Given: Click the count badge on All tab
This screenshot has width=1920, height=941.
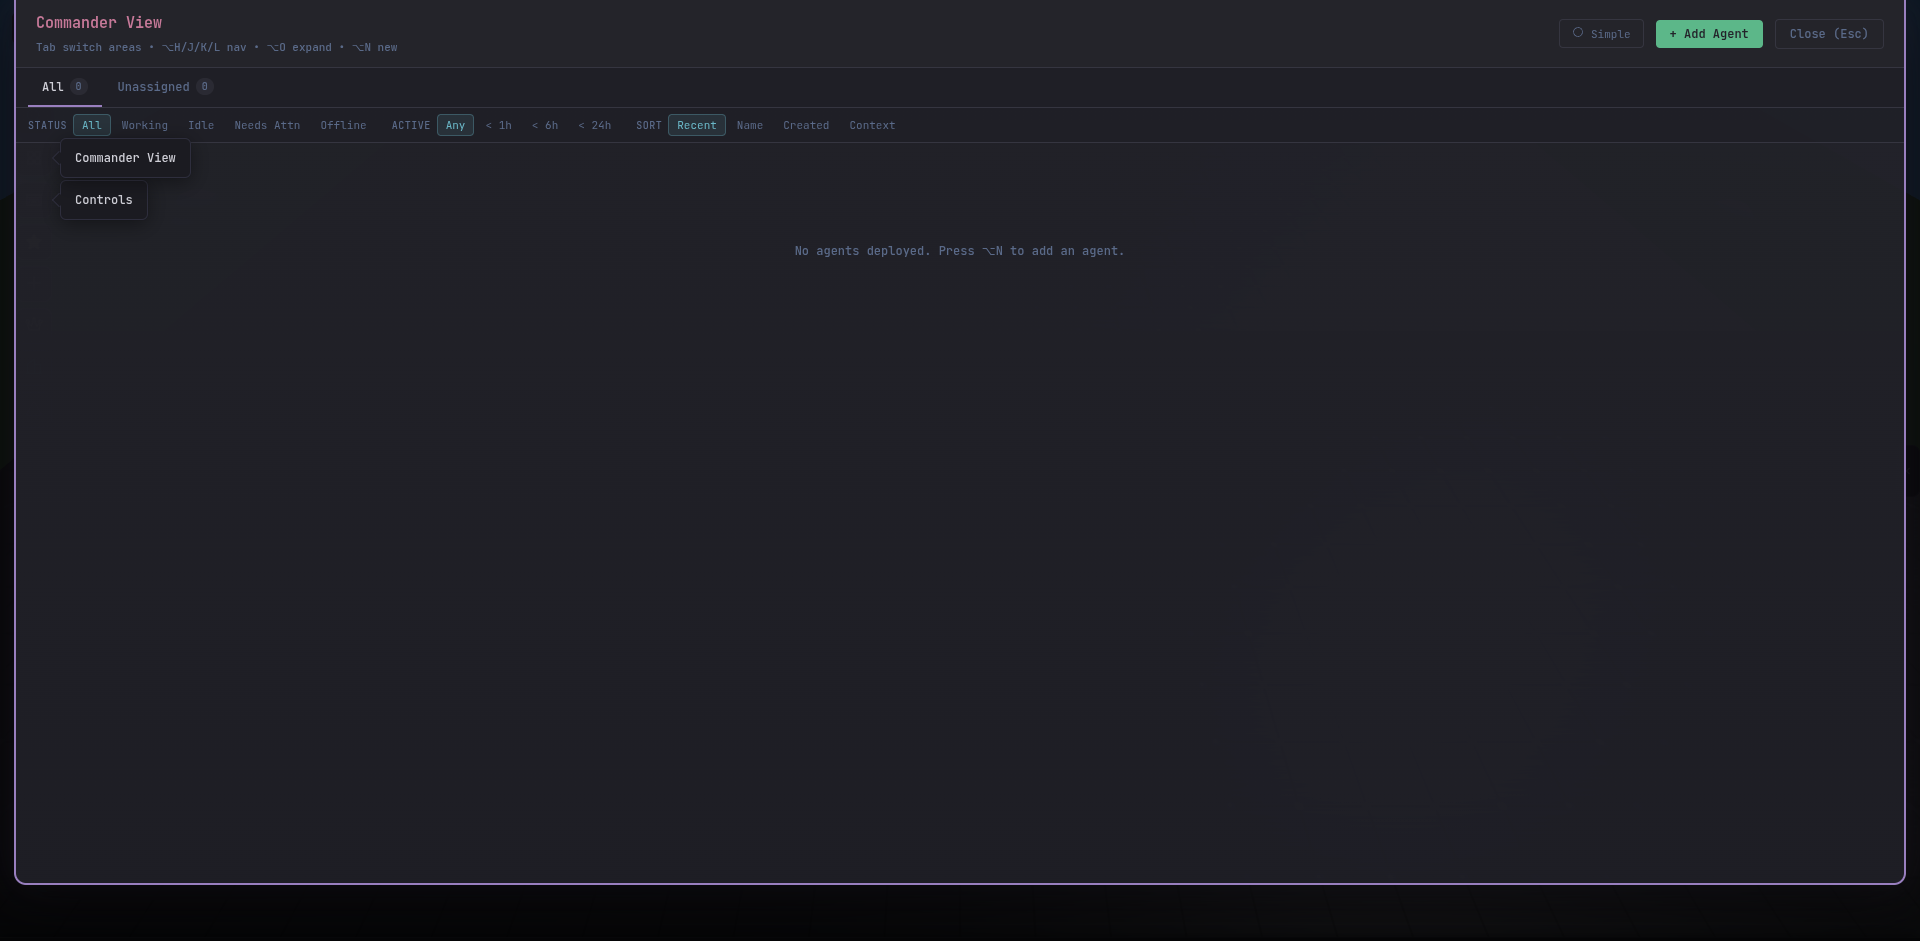Looking at the screenshot, I should click(x=78, y=87).
